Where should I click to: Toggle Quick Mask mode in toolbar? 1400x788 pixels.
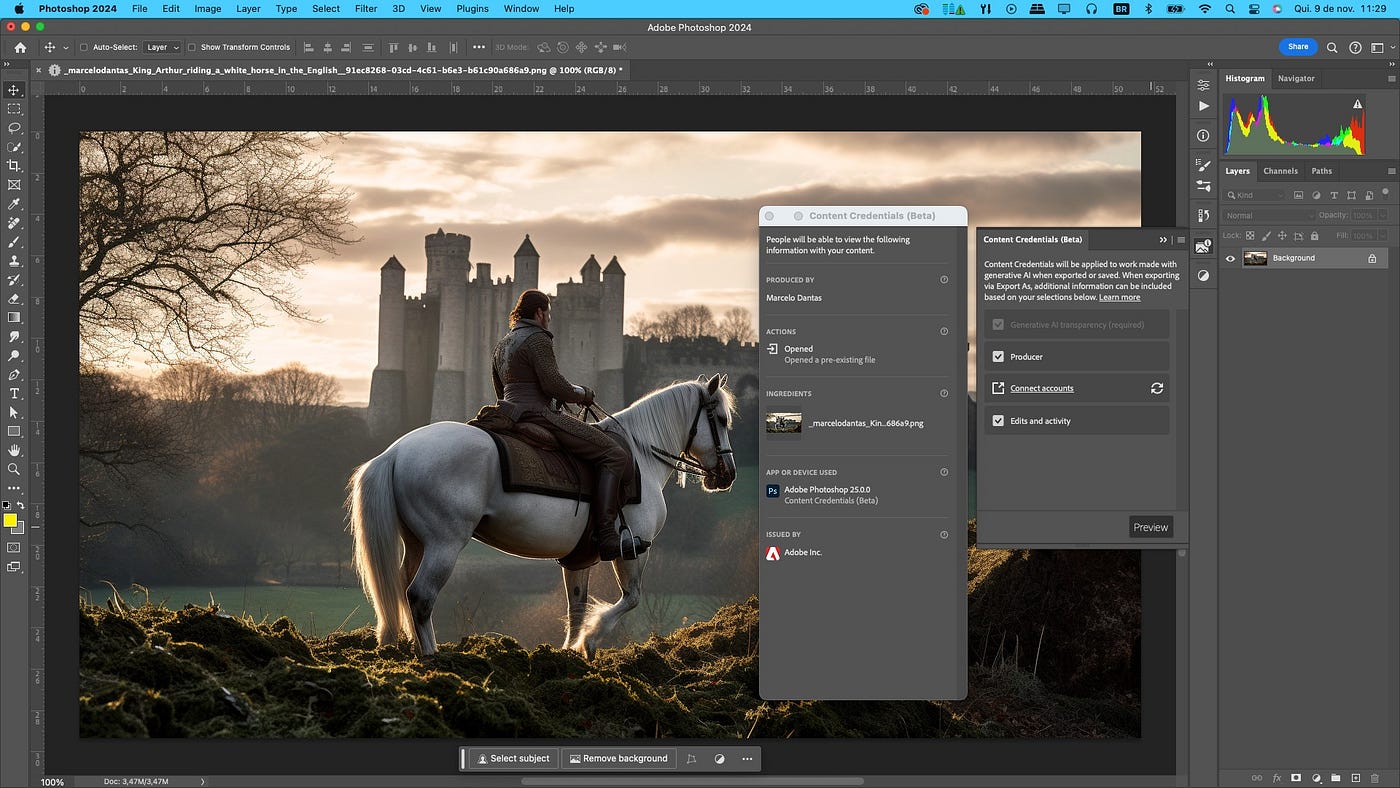click(14, 548)
